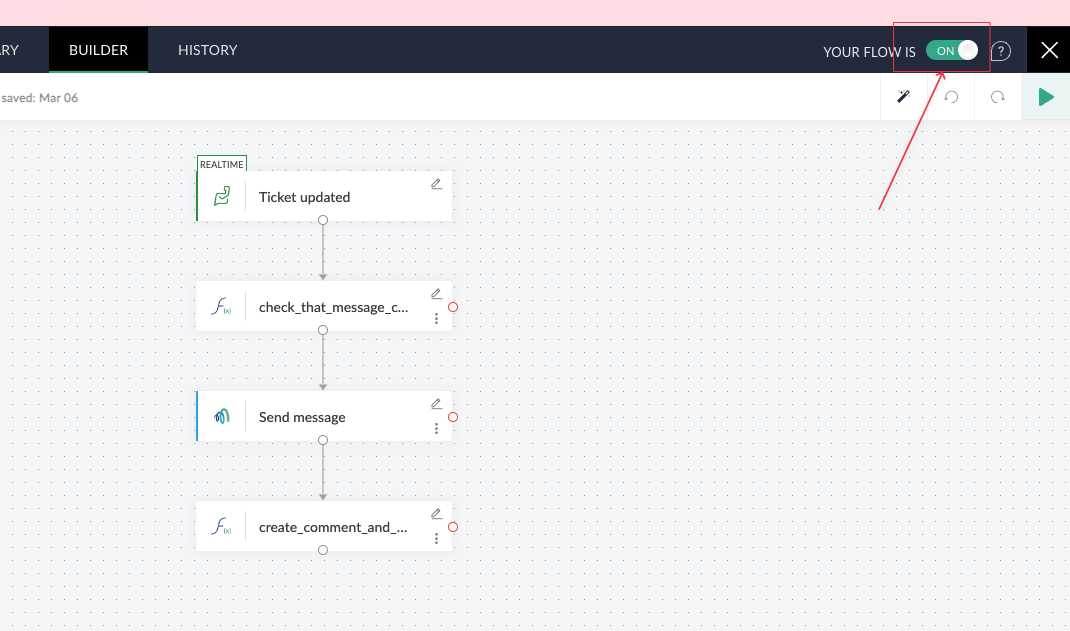Click the YOUR FLOW IS label
The width and height of the screenshot is (1070, 631).
point(869,52)
